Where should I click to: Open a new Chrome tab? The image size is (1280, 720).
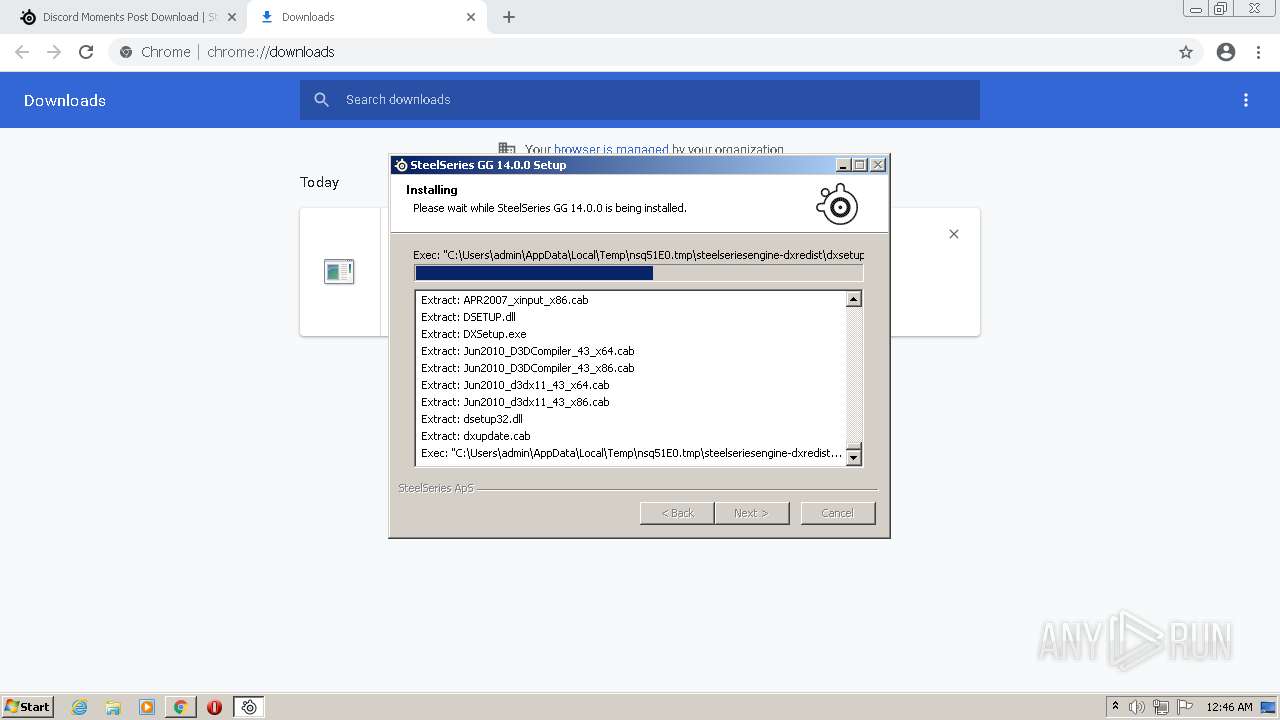click(509, 17)
